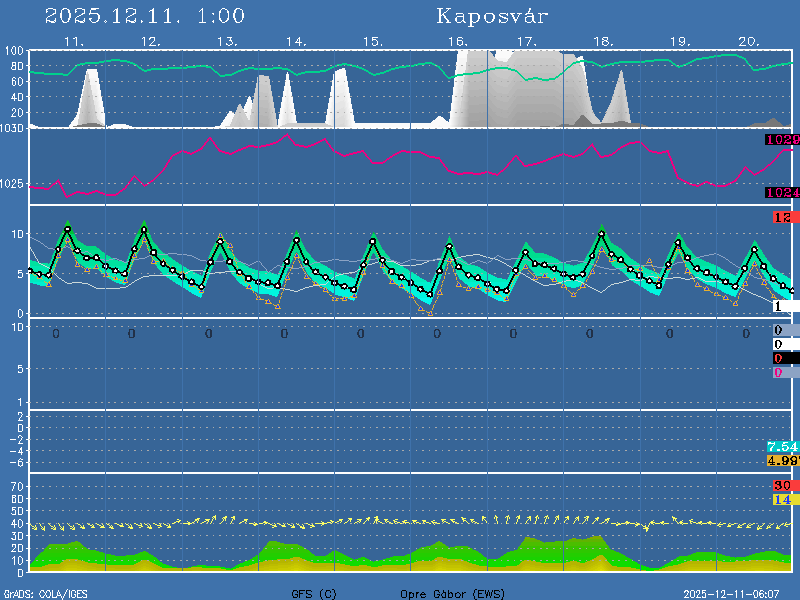Select the red 12 temperature maximum badge
The height and width of the screenshot is (600, 800).
click(x=782, y=218)
